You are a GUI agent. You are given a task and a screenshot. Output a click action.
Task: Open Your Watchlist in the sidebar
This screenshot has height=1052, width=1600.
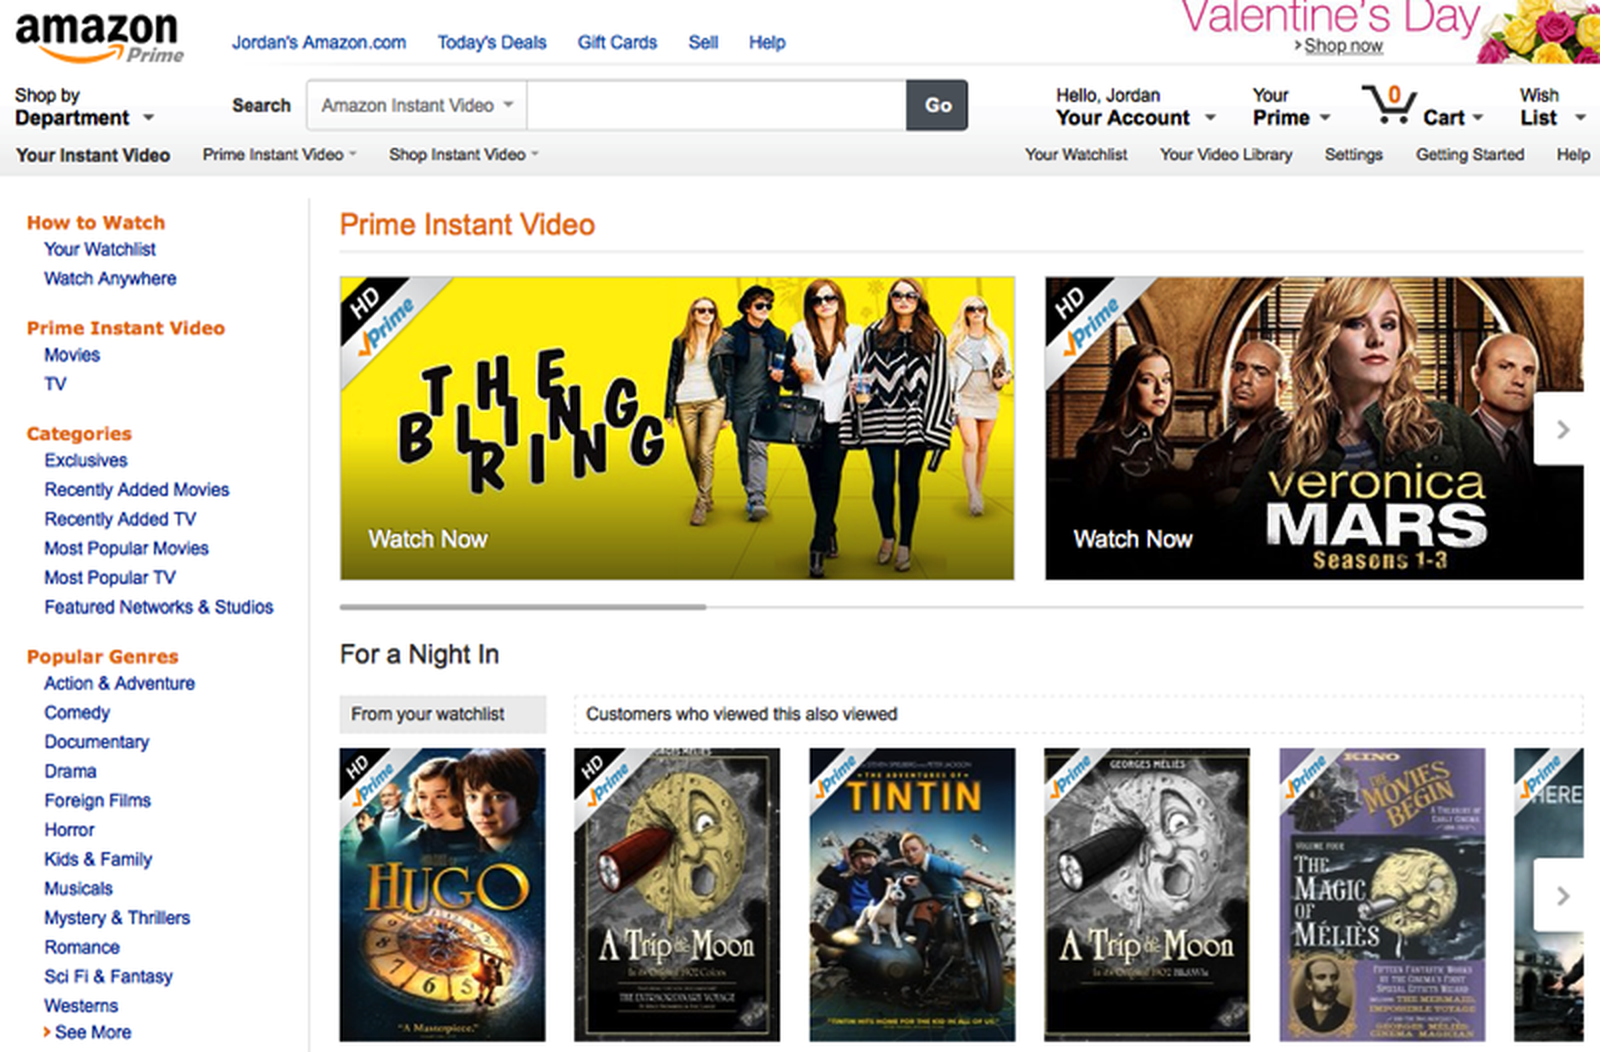[99, 249]
